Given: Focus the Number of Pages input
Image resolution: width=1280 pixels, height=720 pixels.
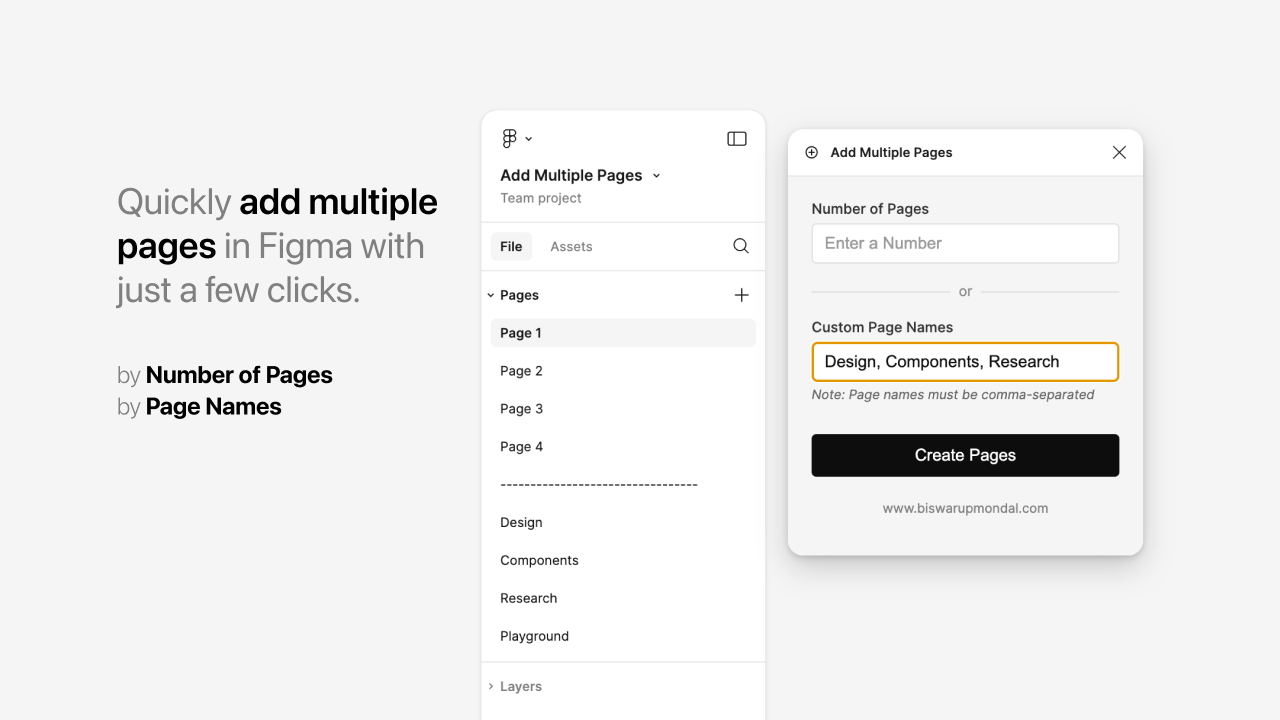Looking at the screenshot, I should pyautogui.click(x=965, y=243).
